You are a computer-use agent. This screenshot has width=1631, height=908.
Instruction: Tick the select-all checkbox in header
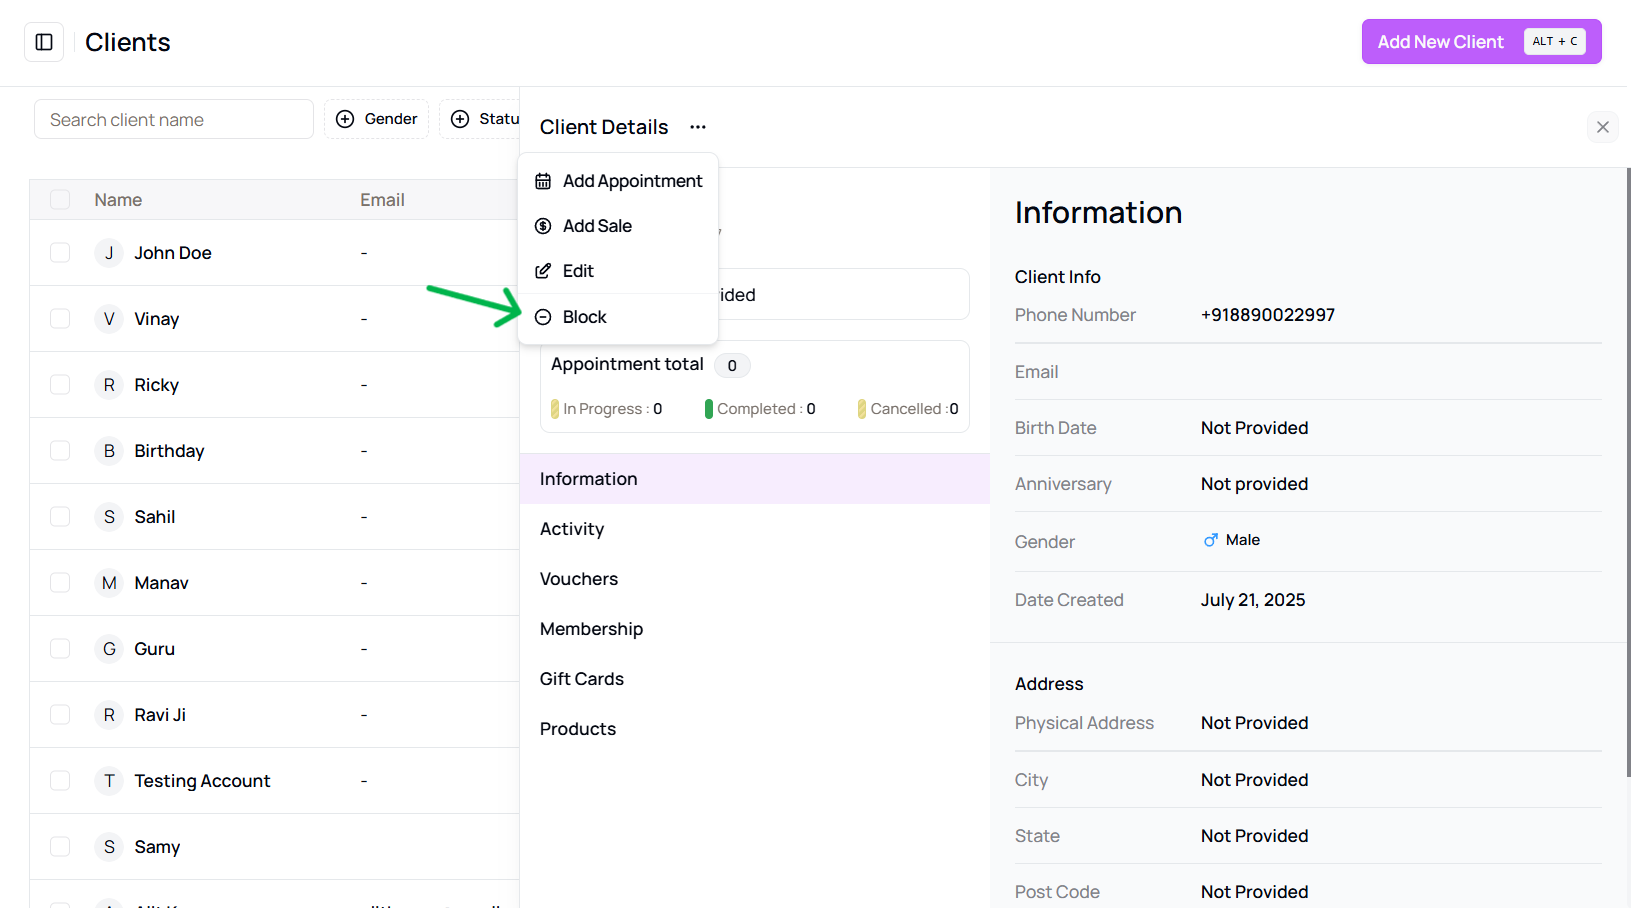click(x=60, y=200)
